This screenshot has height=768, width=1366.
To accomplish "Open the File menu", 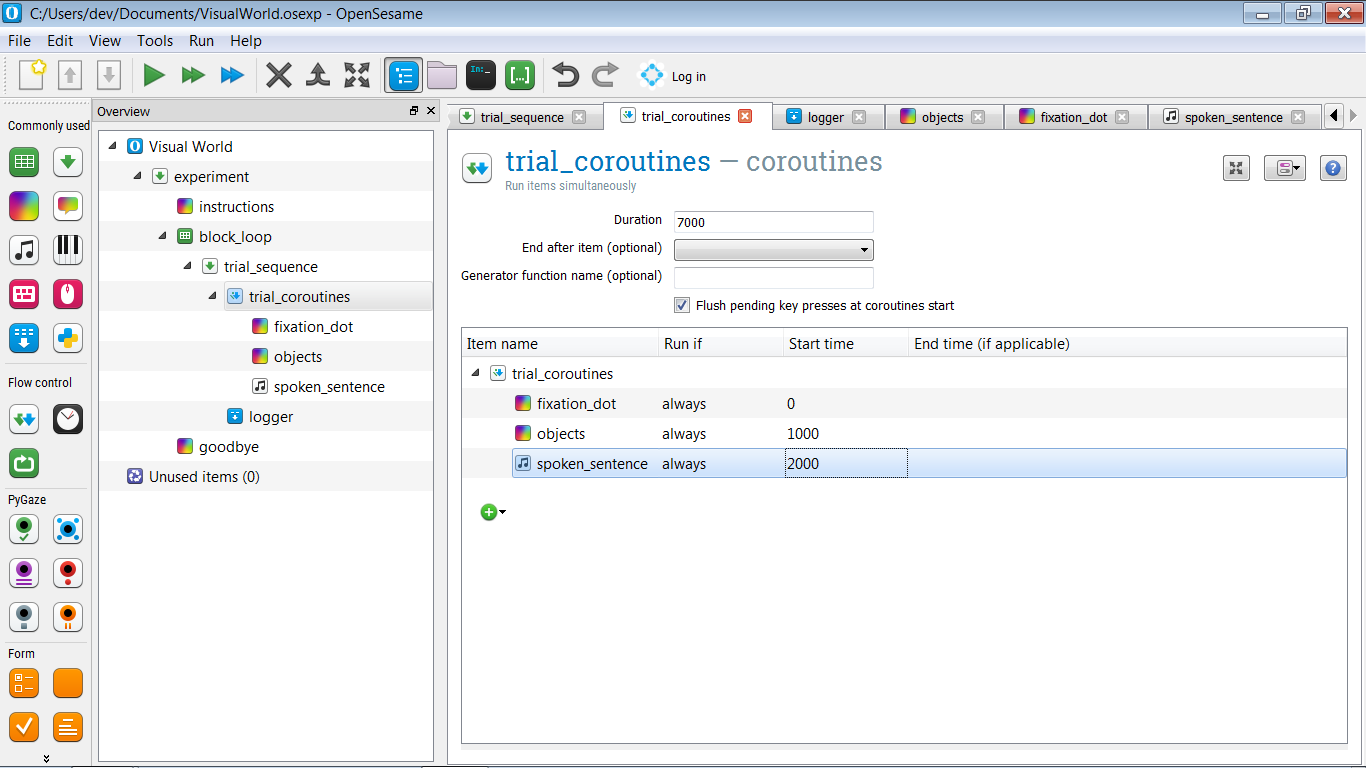I will pos(19,41).
